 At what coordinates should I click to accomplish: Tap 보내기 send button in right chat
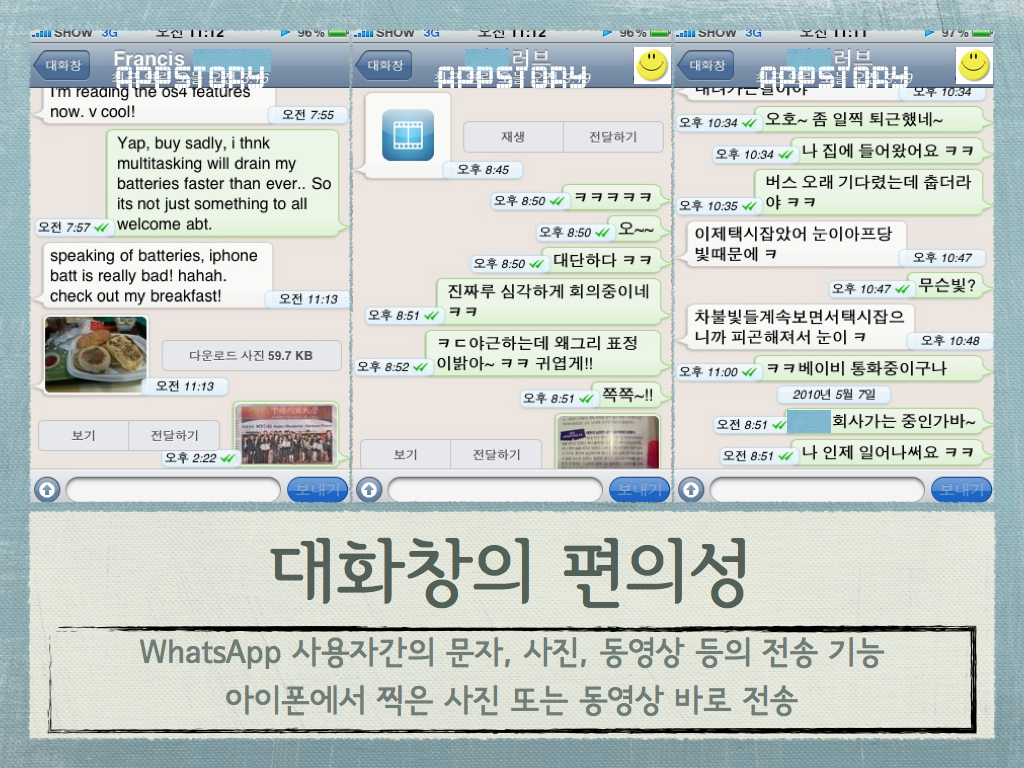962,489
